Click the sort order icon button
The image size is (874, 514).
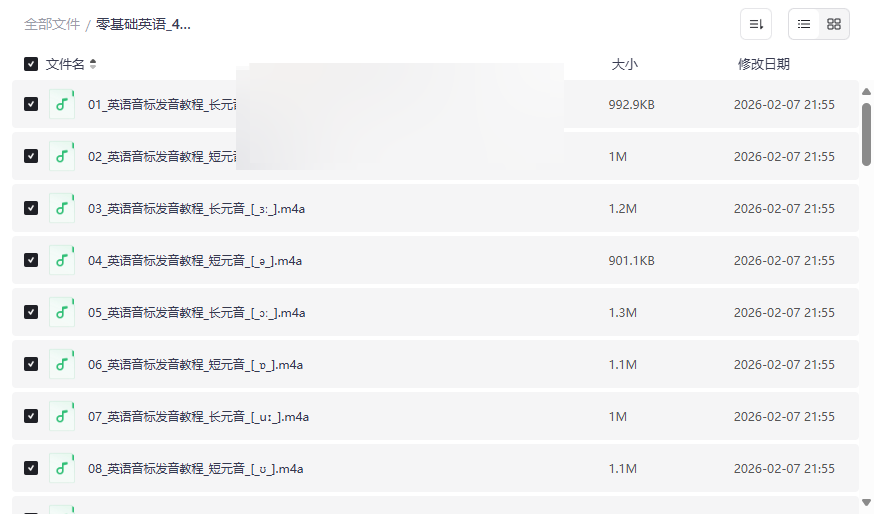756,24
